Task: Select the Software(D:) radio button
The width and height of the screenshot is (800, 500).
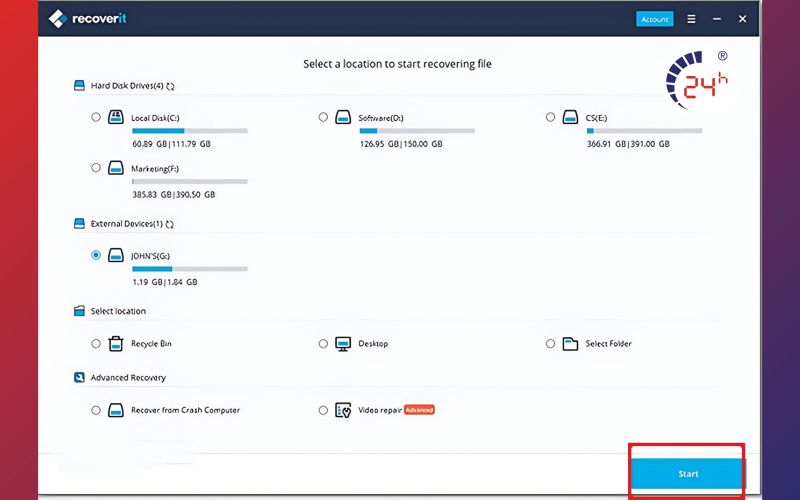Action: 323,117
